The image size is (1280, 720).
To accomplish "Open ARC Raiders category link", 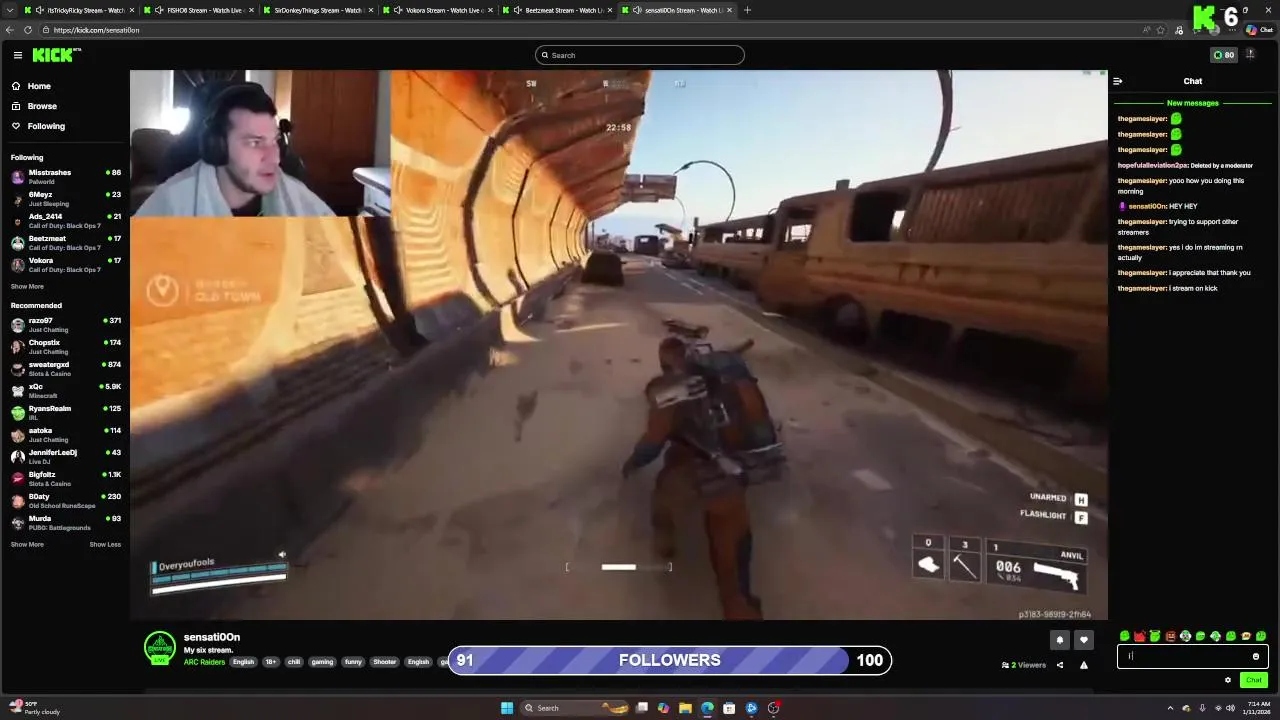I will coord(204,662).
